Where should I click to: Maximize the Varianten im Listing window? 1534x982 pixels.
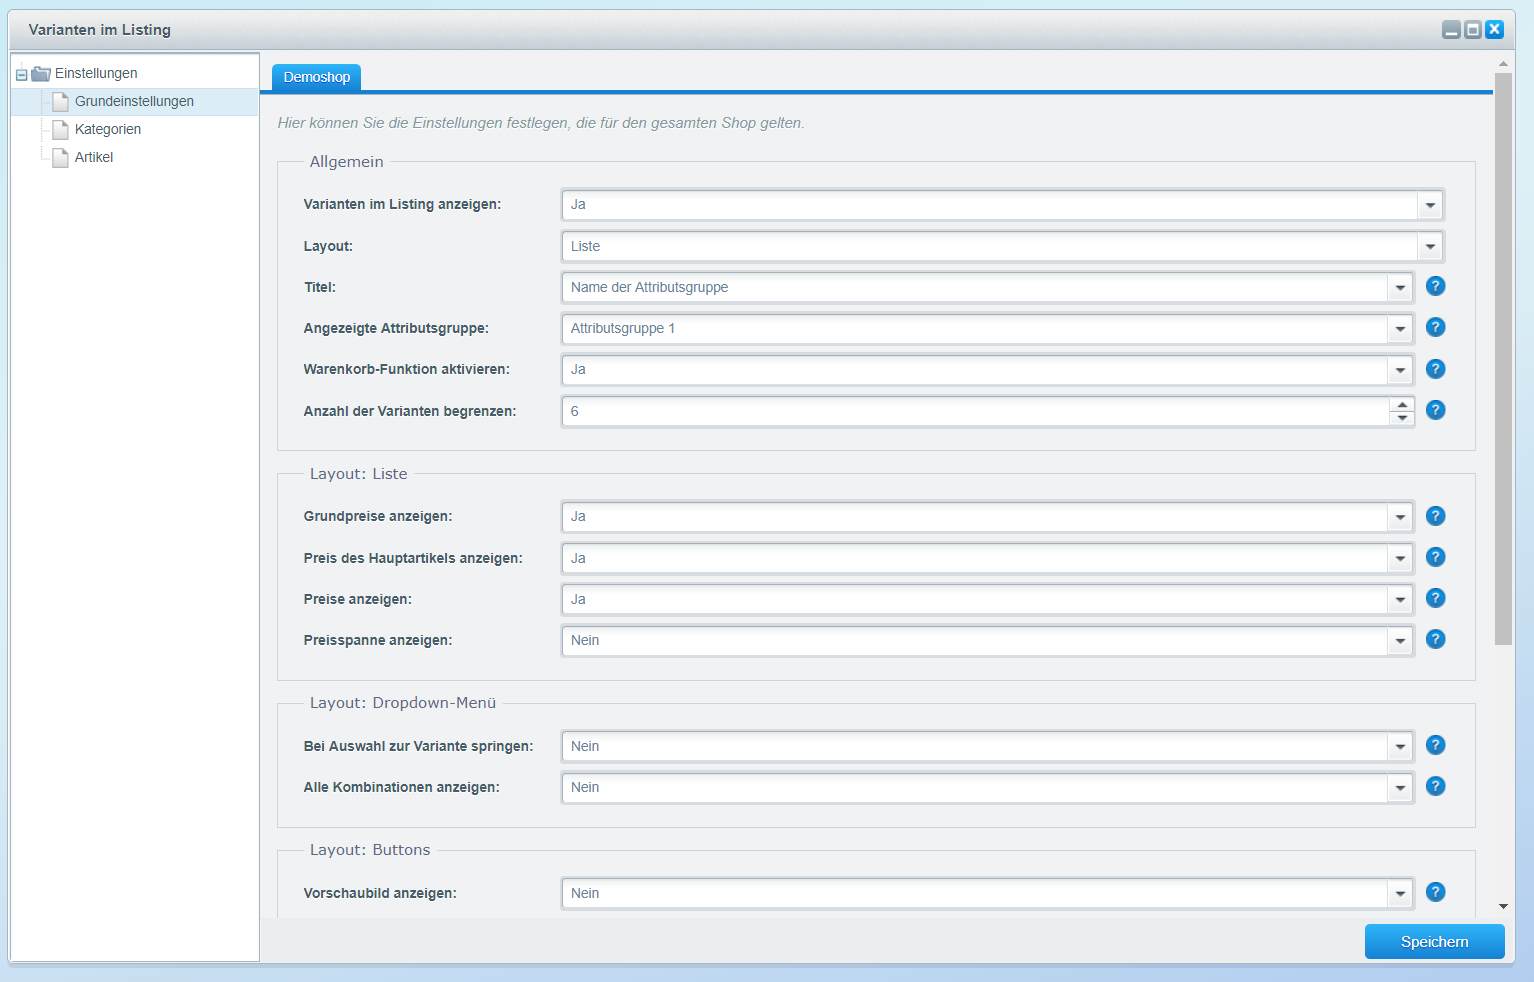click(x=1472, y=30)
